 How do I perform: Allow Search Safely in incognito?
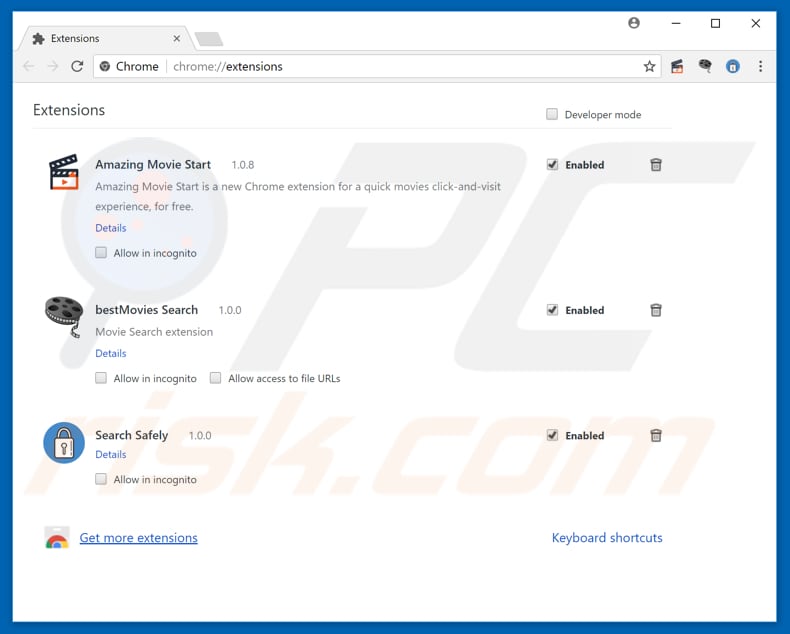point(101,479)
